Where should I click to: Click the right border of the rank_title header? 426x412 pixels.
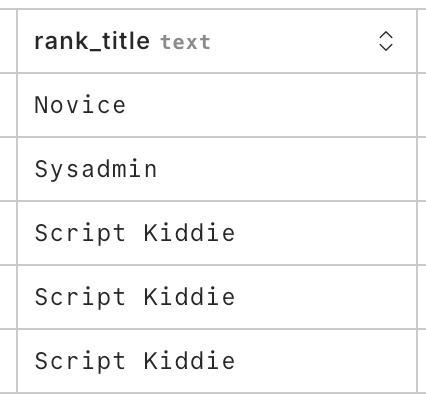pyautogui.click(x=417, y=41)
